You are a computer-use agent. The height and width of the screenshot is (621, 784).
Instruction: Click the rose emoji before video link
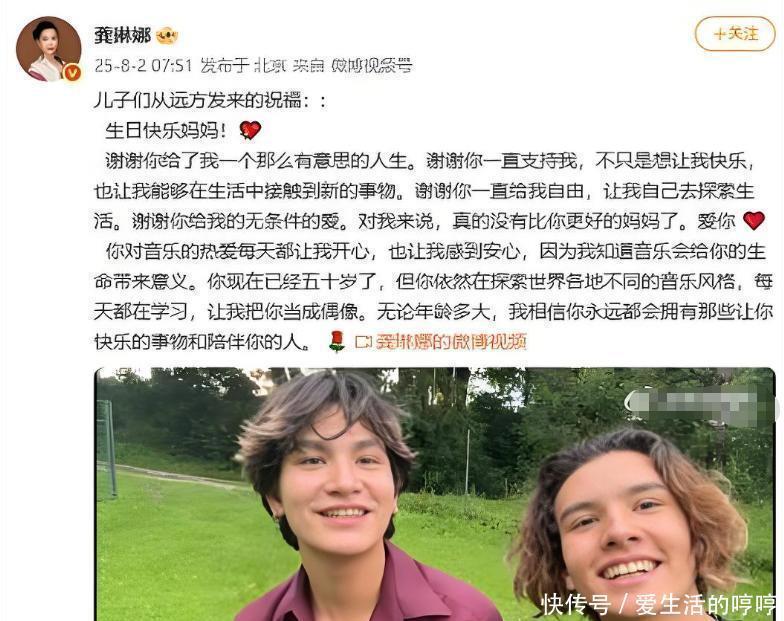pyautogui.click(x=338, y=342)
